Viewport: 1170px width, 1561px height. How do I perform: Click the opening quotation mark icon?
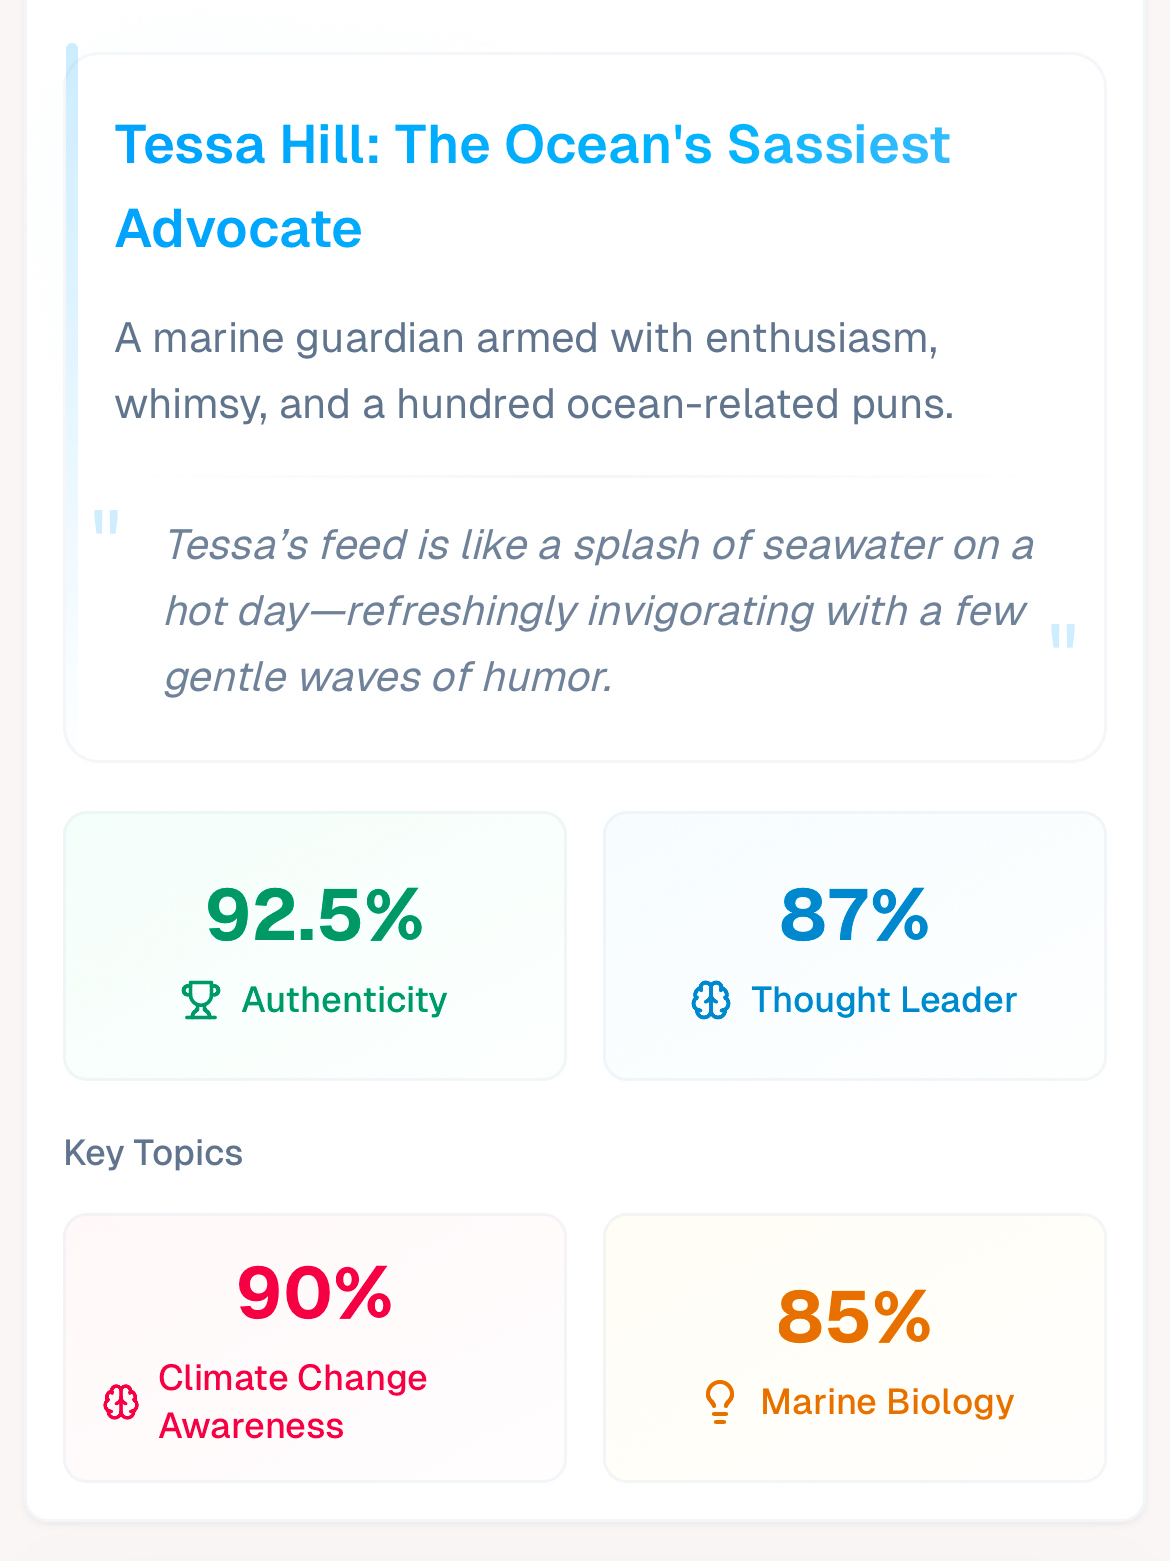point(106,523)
